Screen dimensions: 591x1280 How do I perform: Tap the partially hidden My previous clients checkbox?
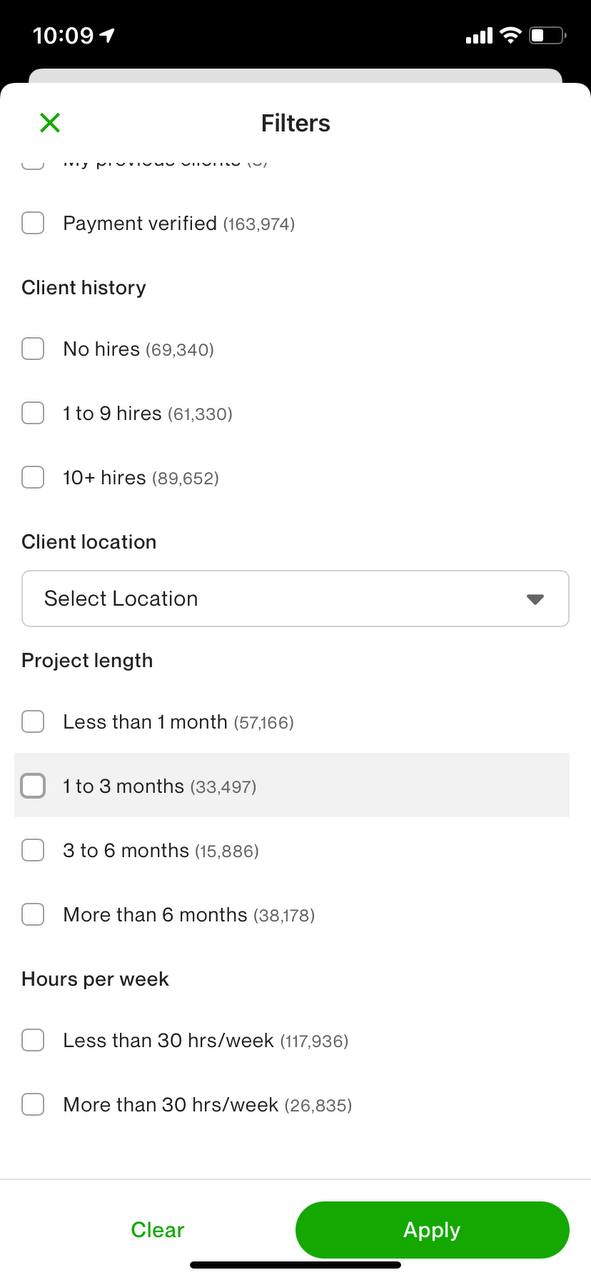pos(33,161)
